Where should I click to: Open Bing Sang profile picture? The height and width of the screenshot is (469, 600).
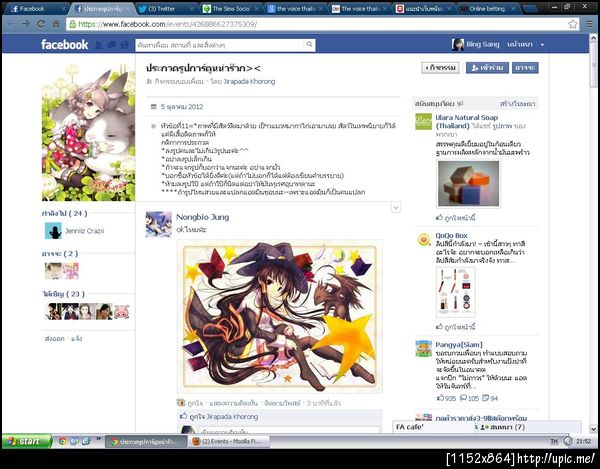click(458, 44)
